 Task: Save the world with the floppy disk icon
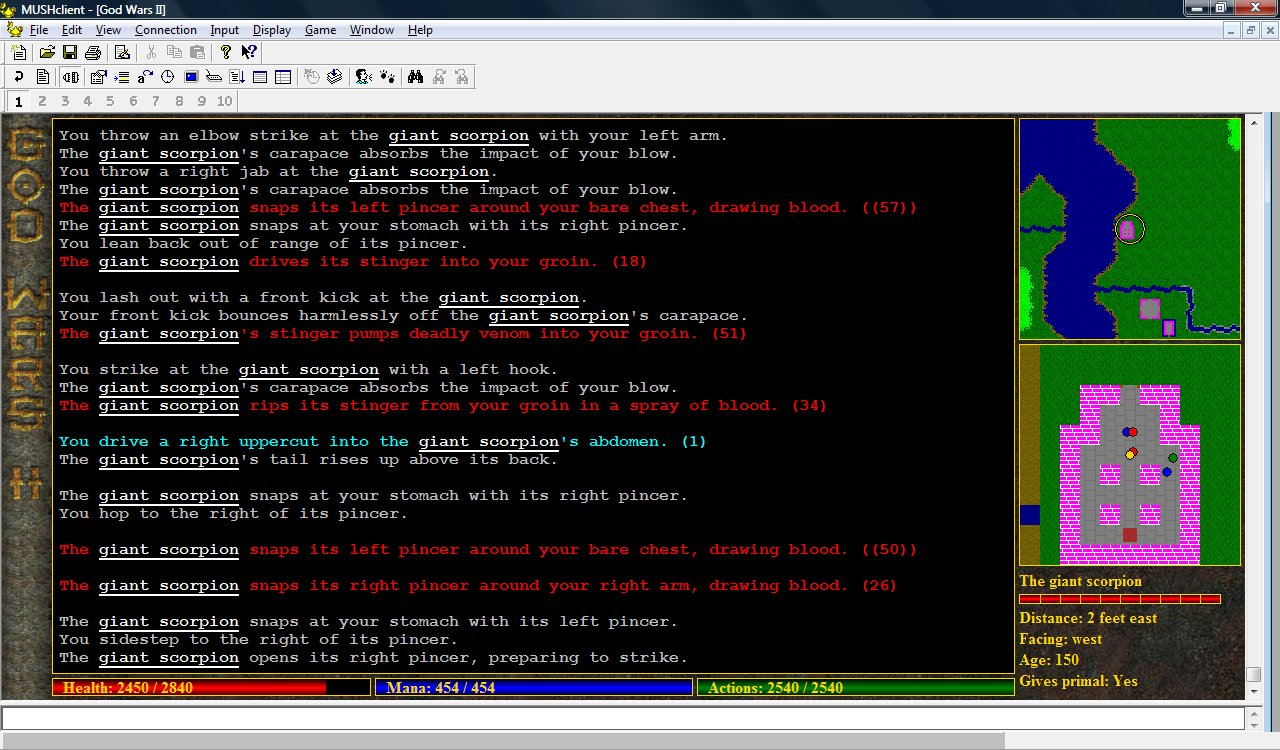tap(70, 53)
